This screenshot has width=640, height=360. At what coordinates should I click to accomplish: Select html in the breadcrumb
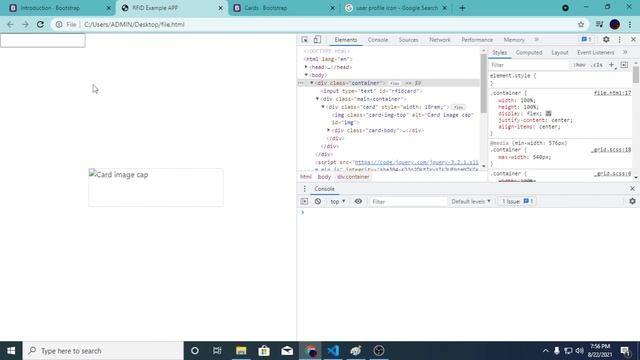pos(305,177)
